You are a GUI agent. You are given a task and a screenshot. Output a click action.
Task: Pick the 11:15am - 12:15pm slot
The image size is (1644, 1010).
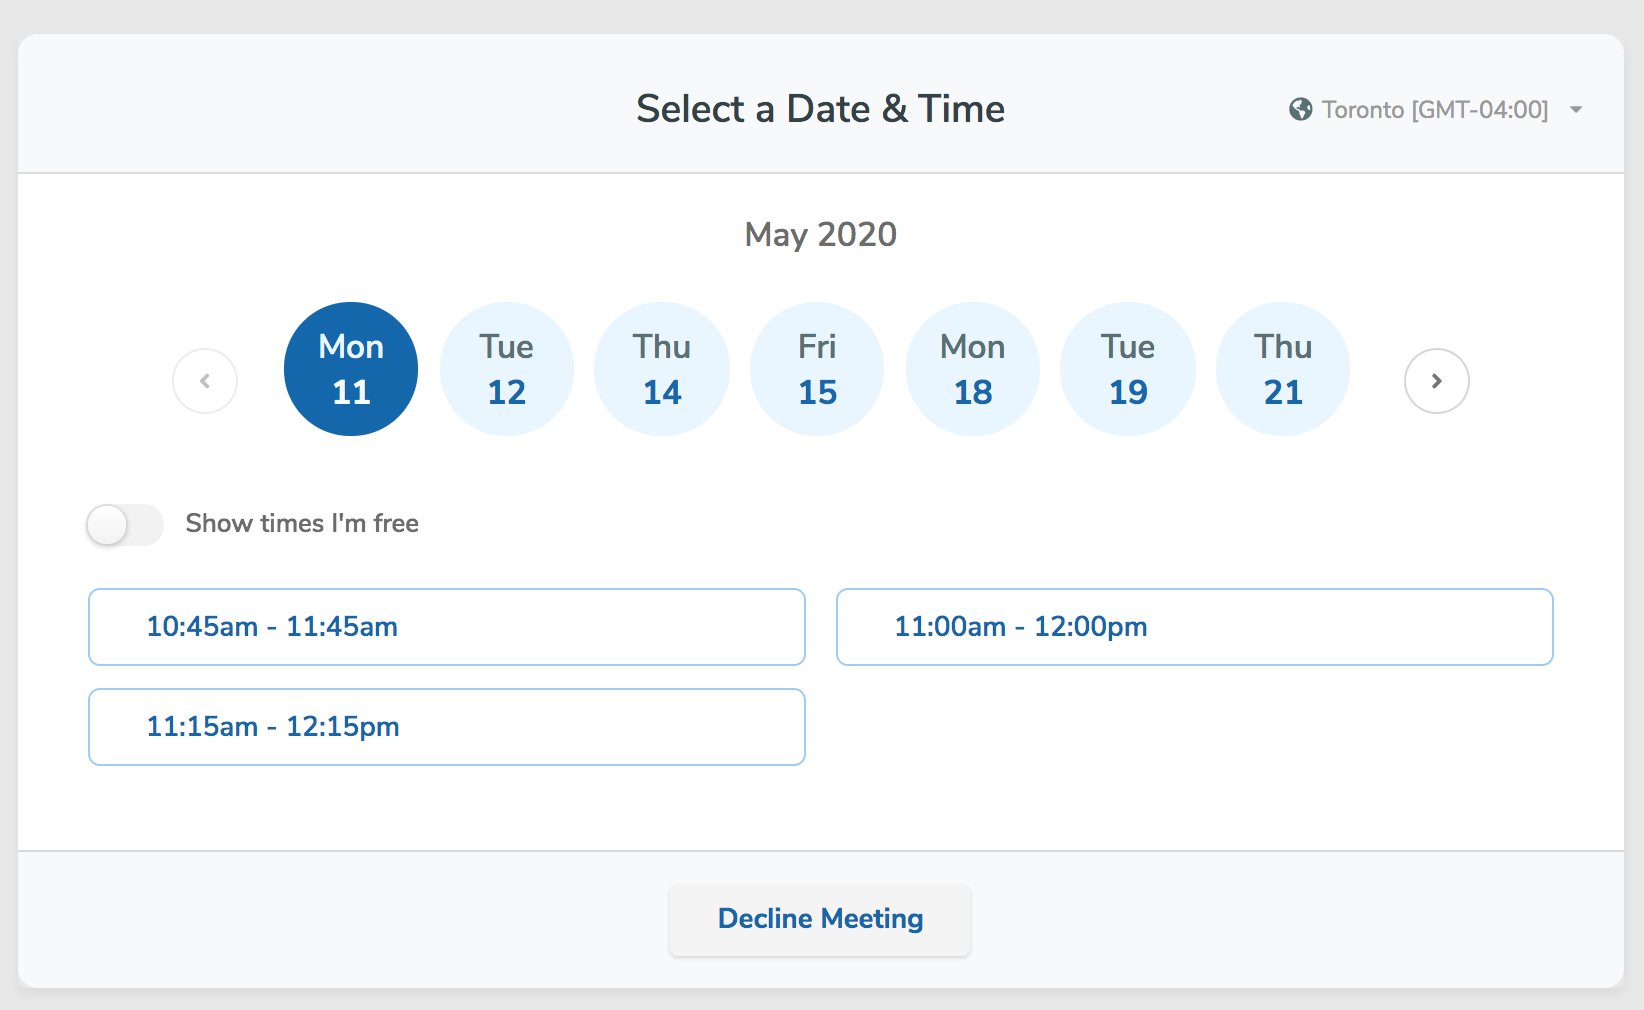pos(447,727)
